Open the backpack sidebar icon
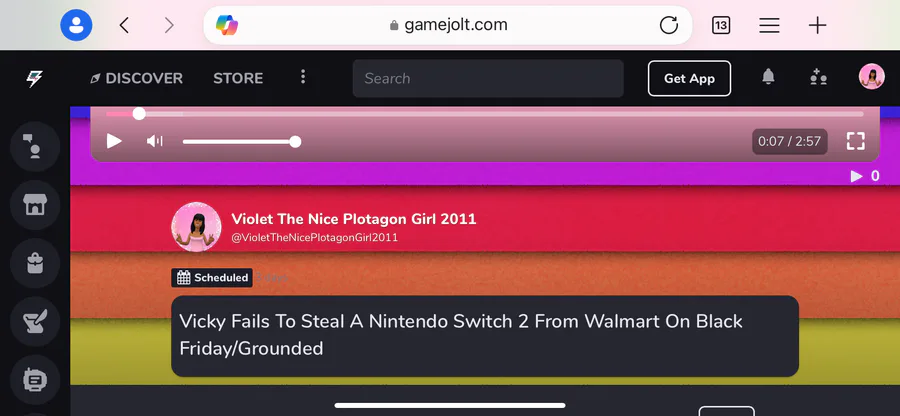The width and height of the screenshot is (900, 416). pos(35,263)
